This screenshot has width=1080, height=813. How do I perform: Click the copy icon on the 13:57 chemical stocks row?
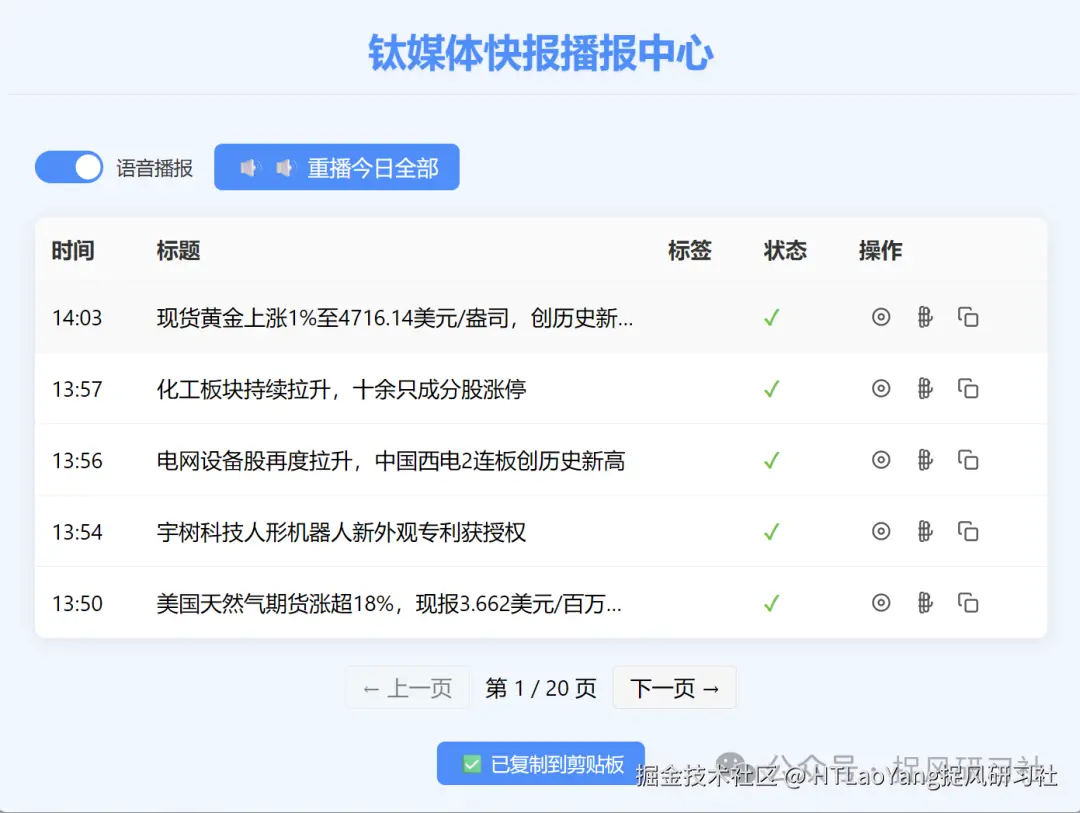point(968,388)
